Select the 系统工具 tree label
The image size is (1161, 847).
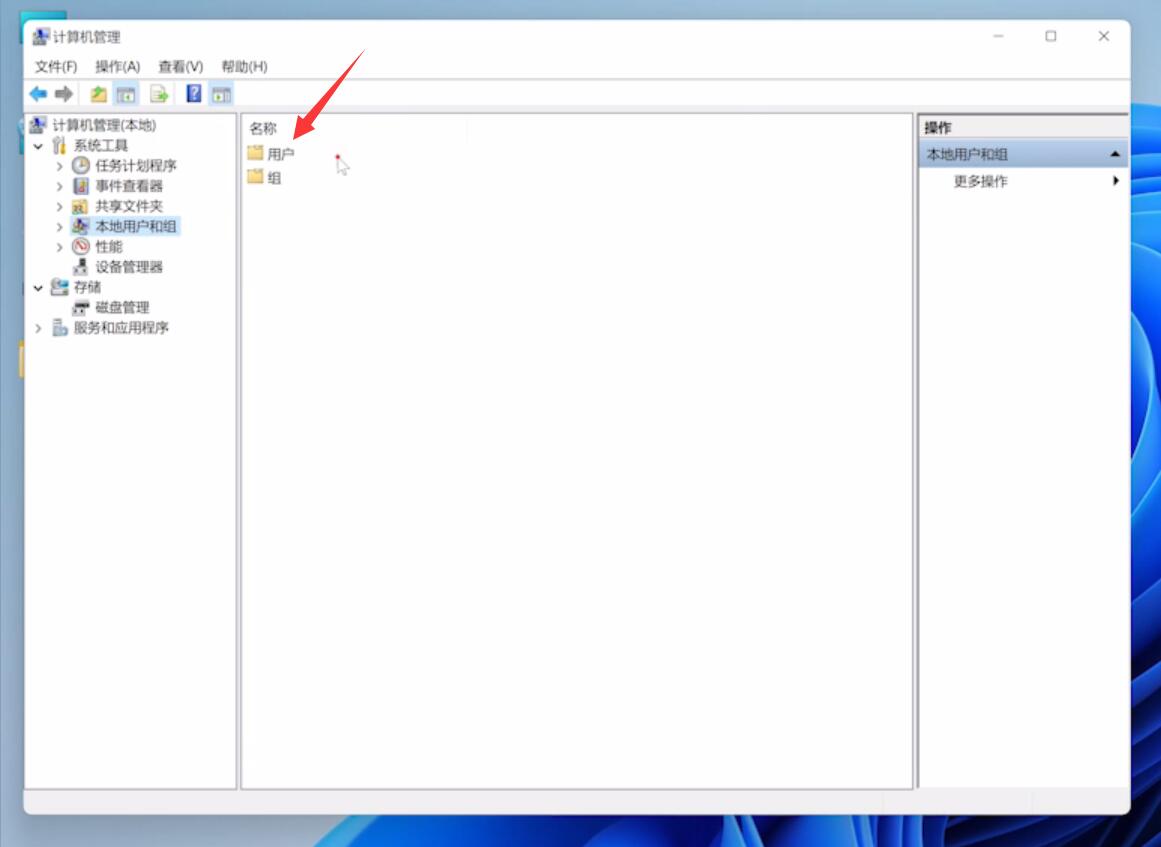[101, 145]
